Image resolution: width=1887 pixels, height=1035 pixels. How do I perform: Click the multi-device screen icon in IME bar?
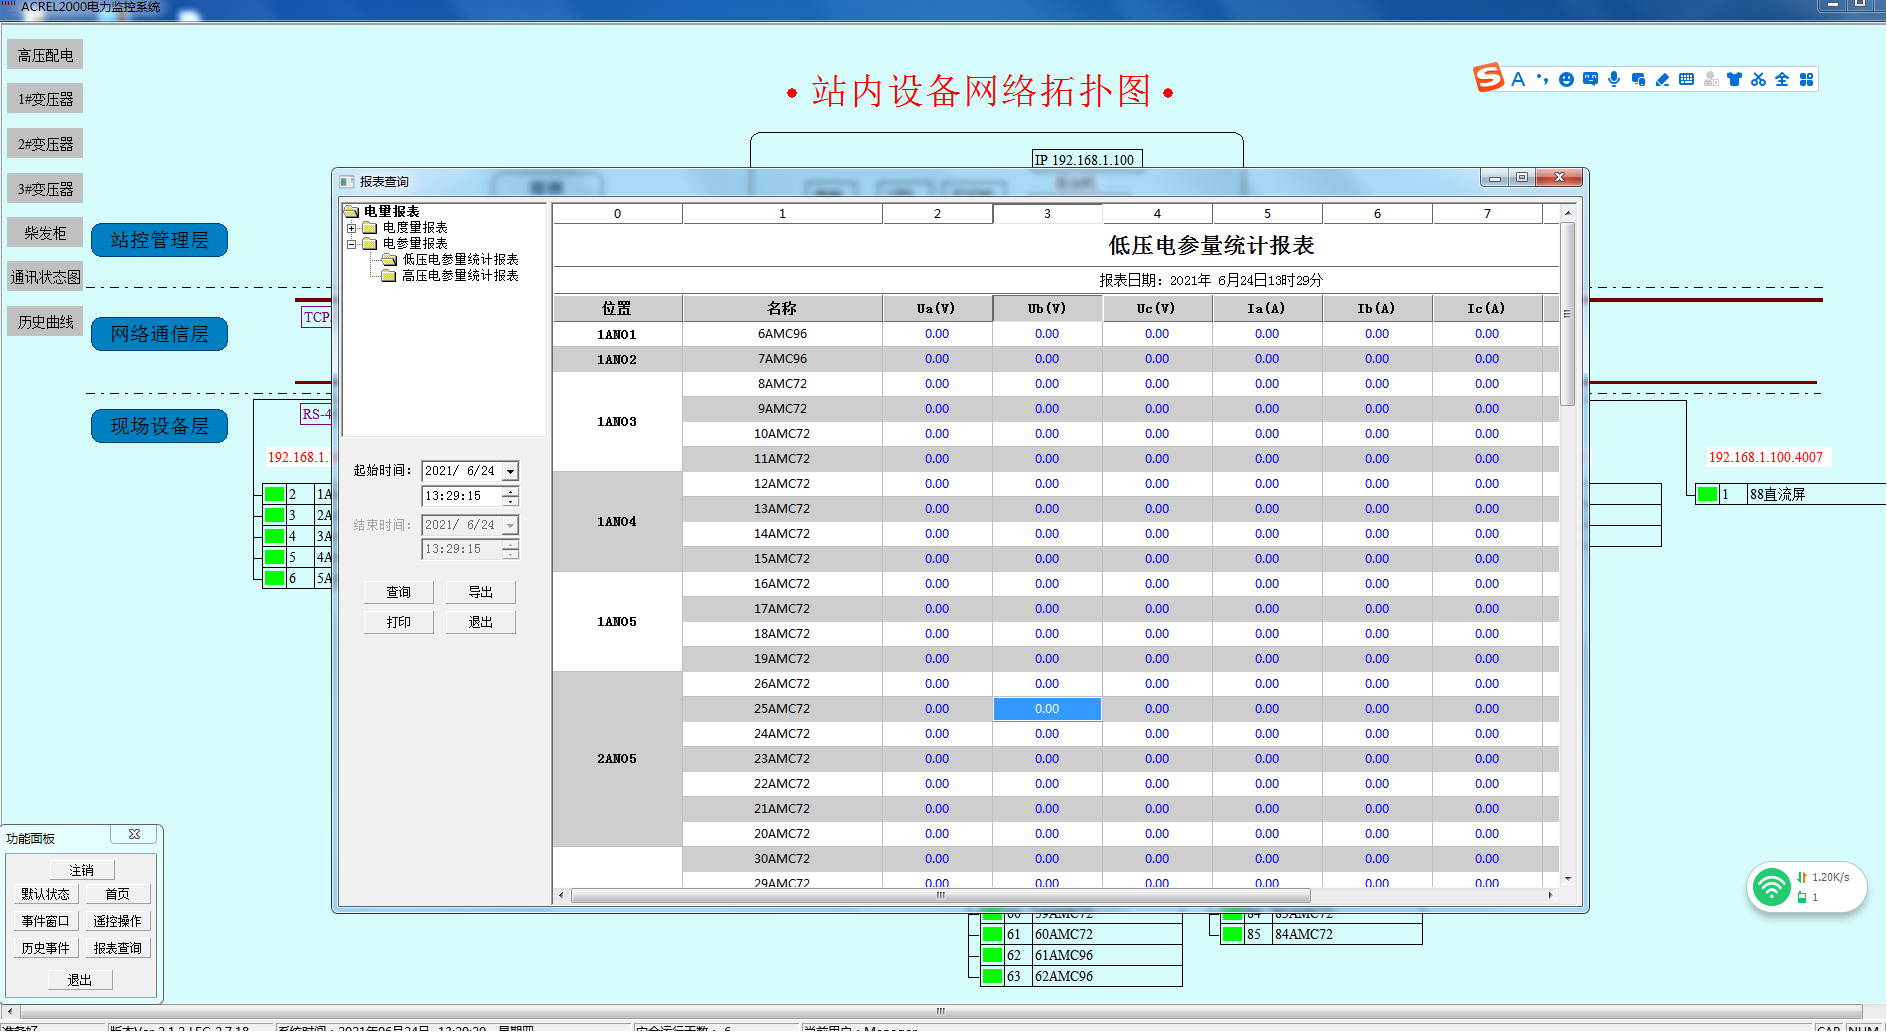(1638, 79)
